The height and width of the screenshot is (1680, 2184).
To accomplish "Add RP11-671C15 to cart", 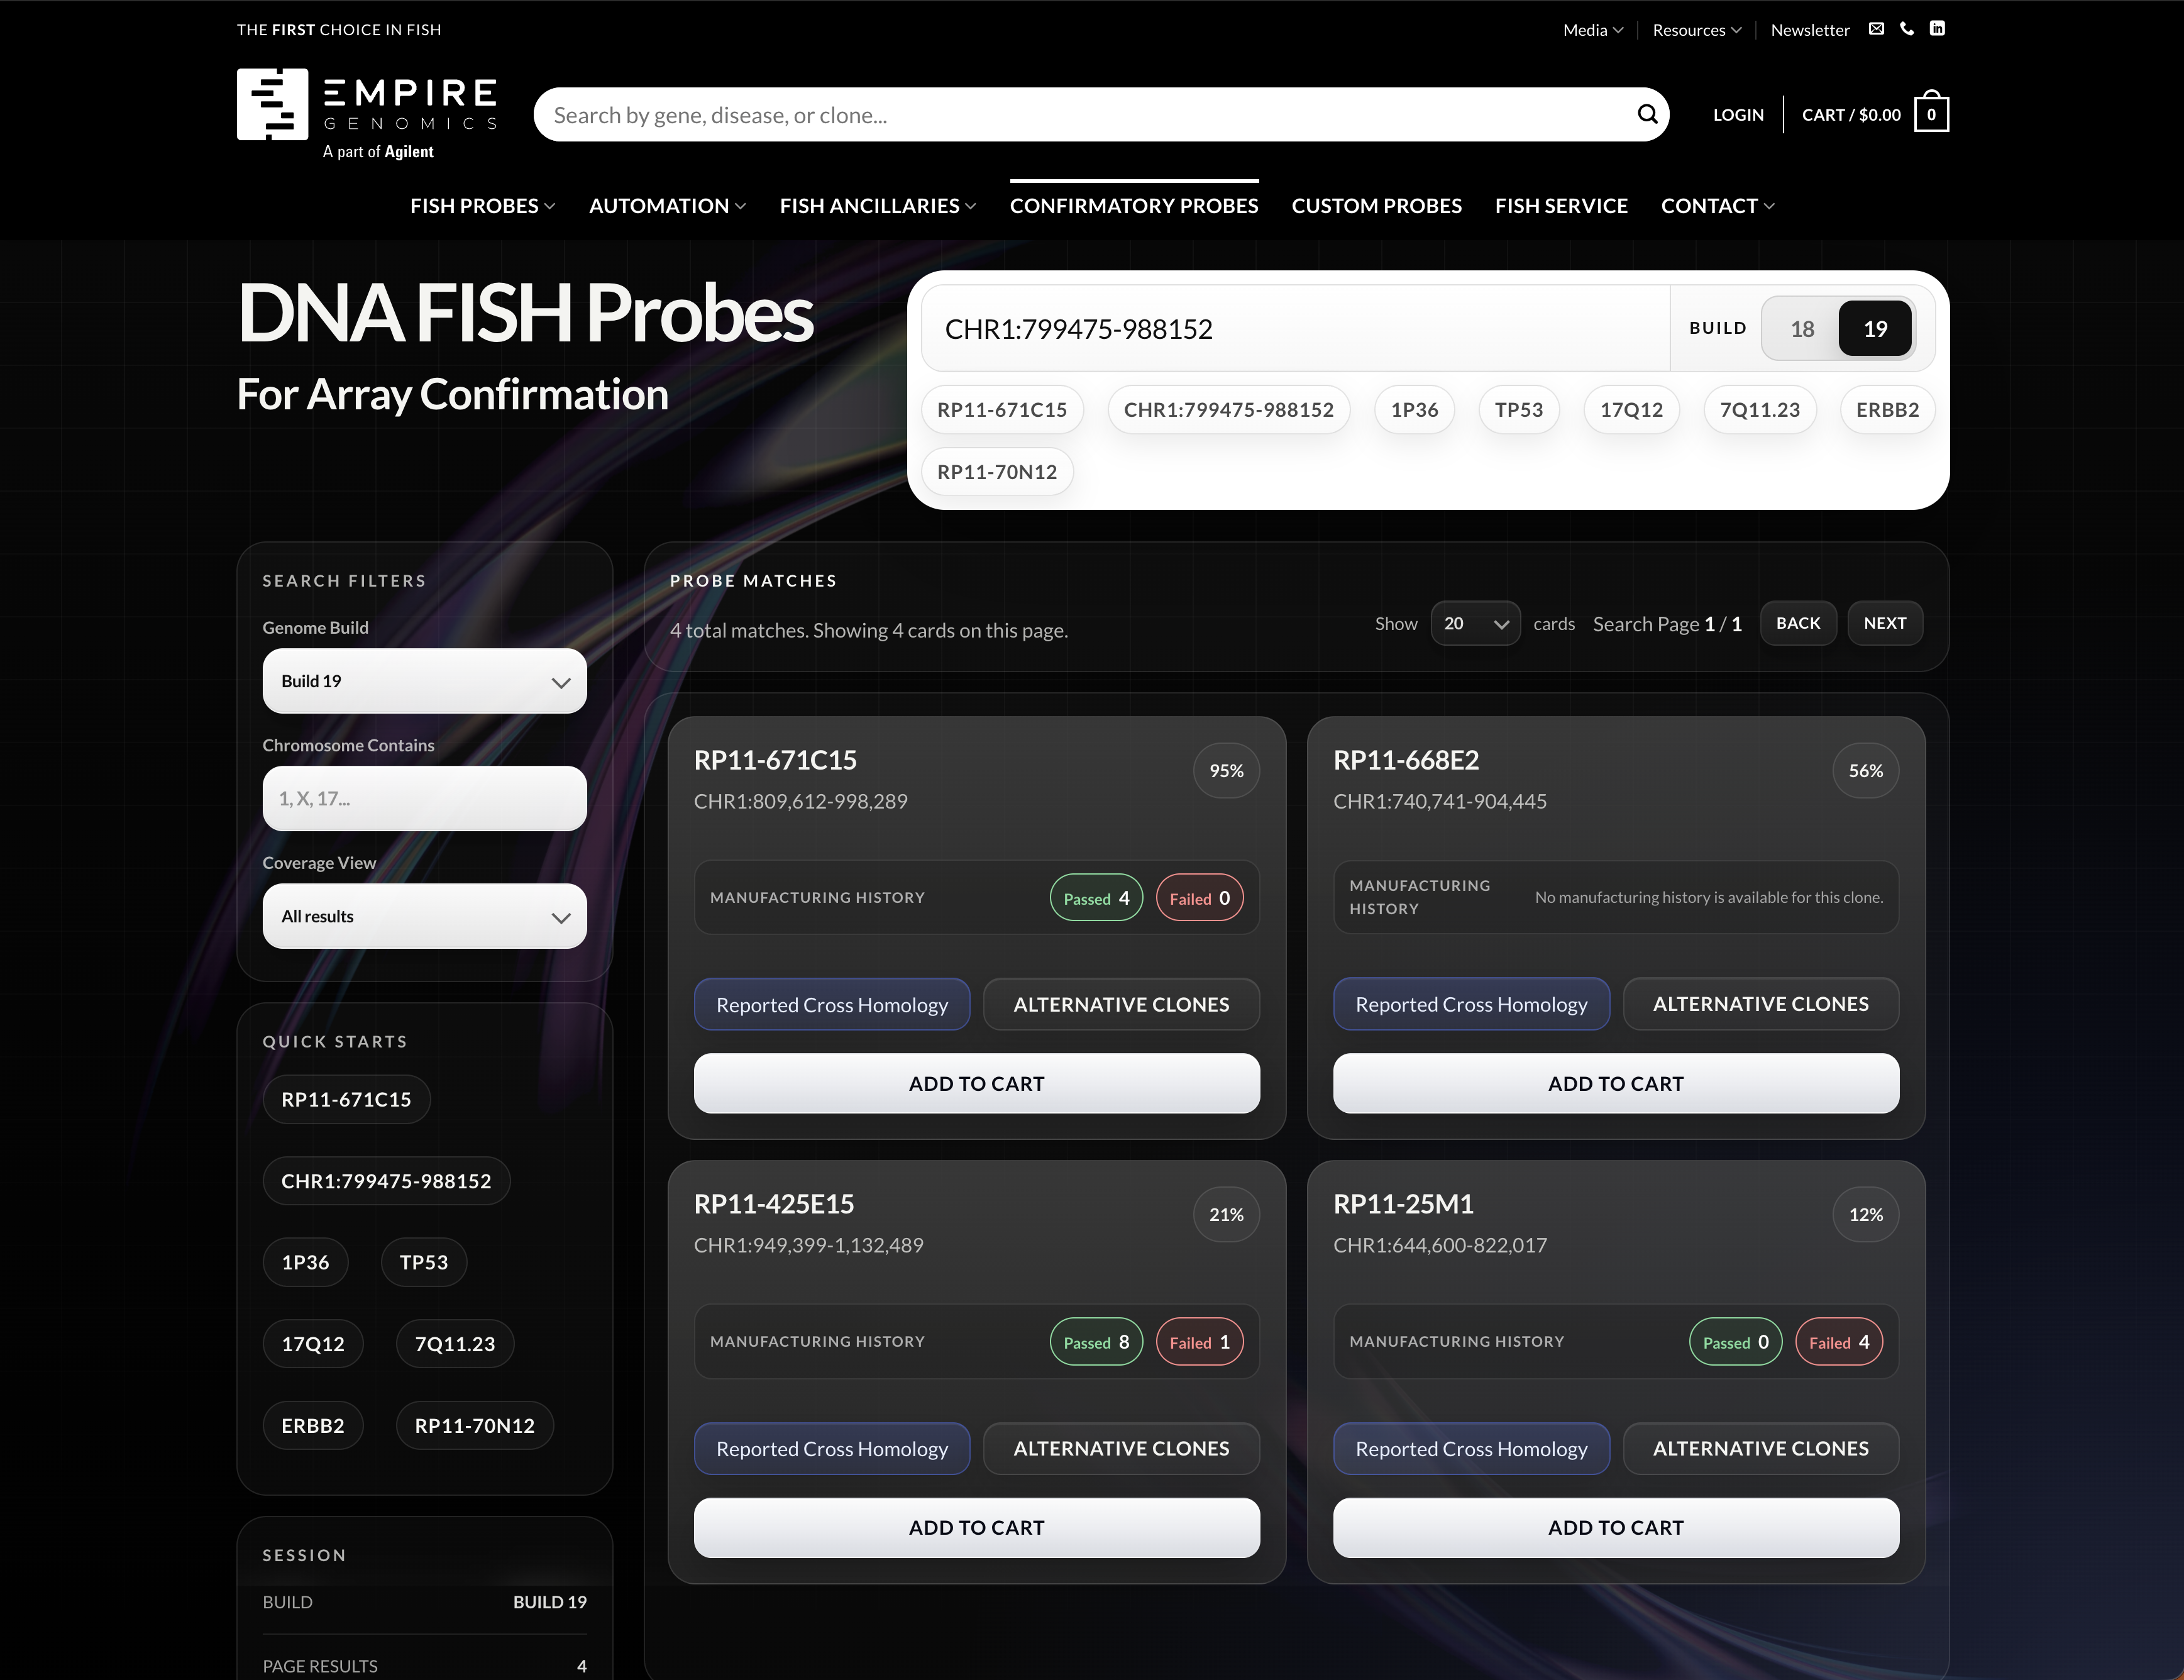I will 976,1083.
